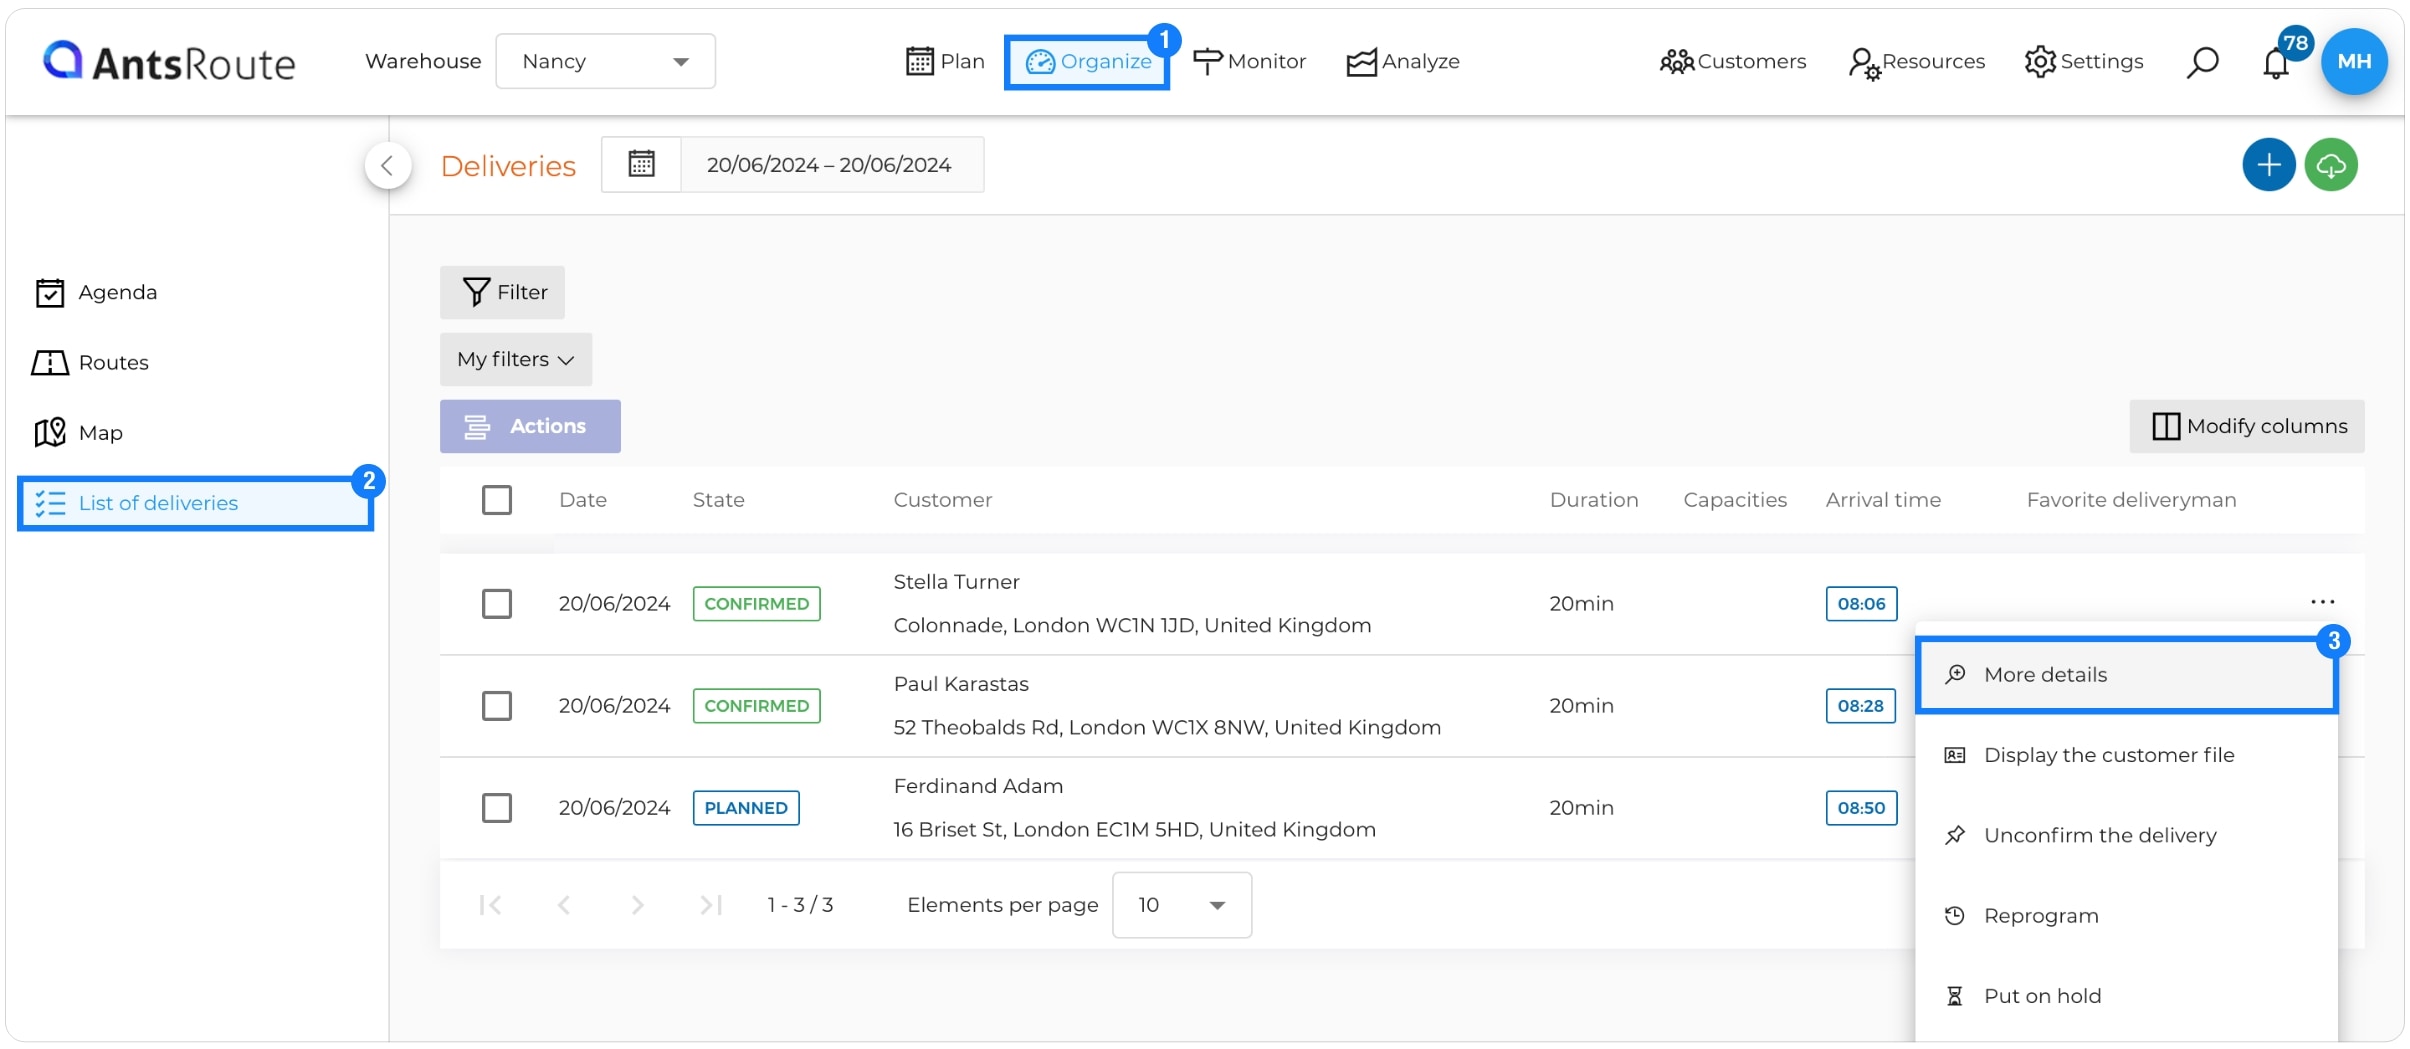Sort by the Date column header
The image size is (2410, 1049).
583,500
